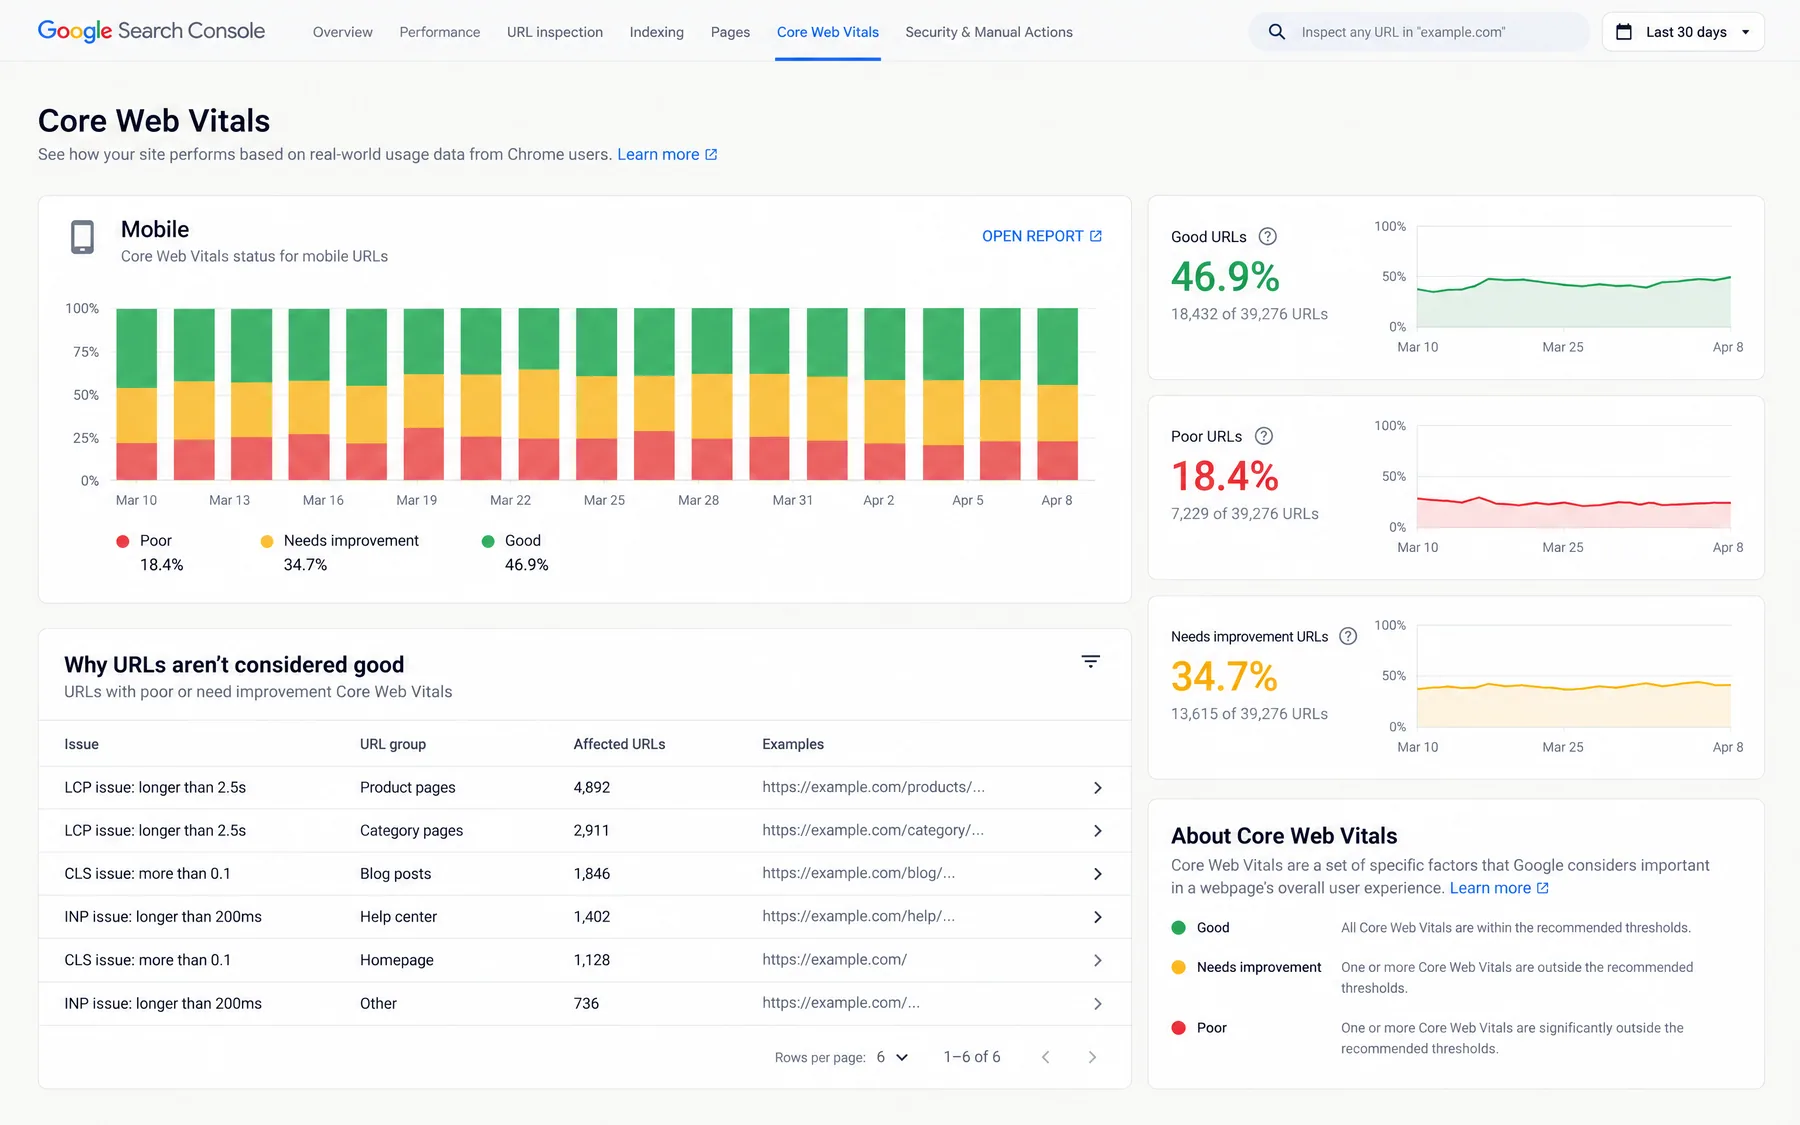Click the next page arrow
Image resolution: width=1800 pixels, height=1125 pixels.
[x=1092, y=1057]
